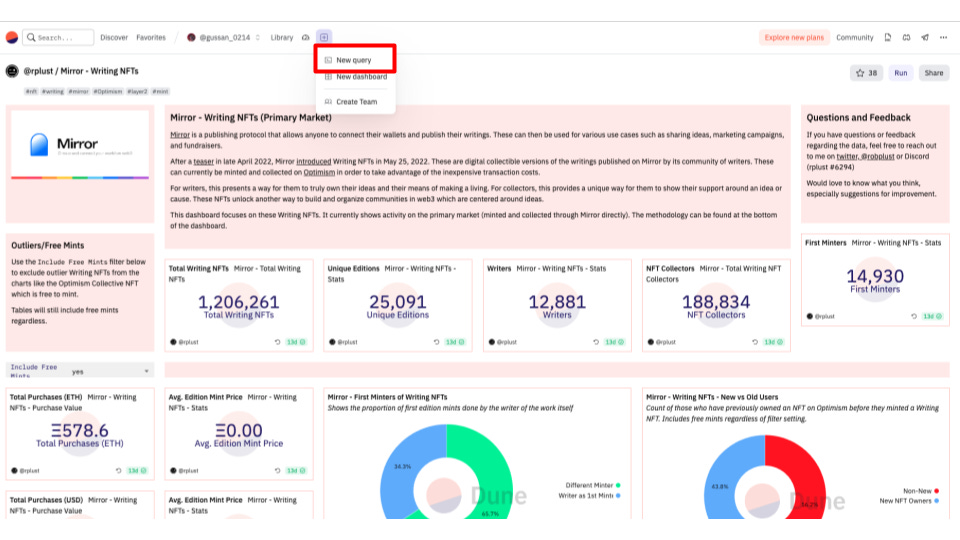
Task: Open the Optimism link in description
Action: pos(319,173)
